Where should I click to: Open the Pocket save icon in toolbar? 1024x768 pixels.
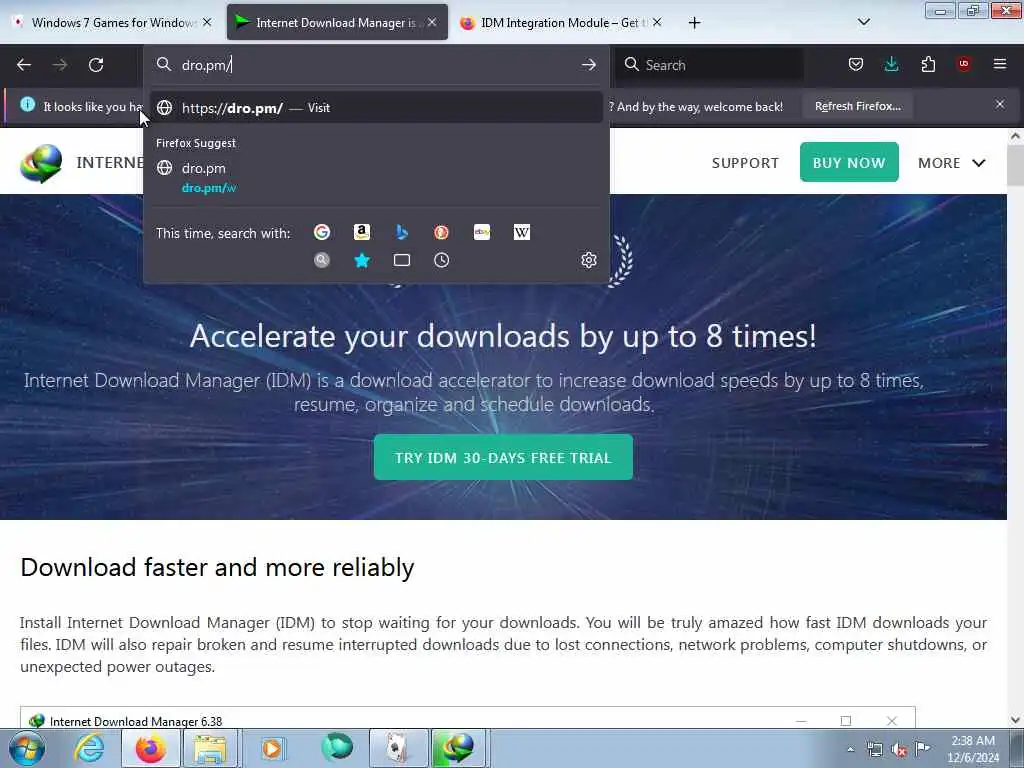click(856, 64)
